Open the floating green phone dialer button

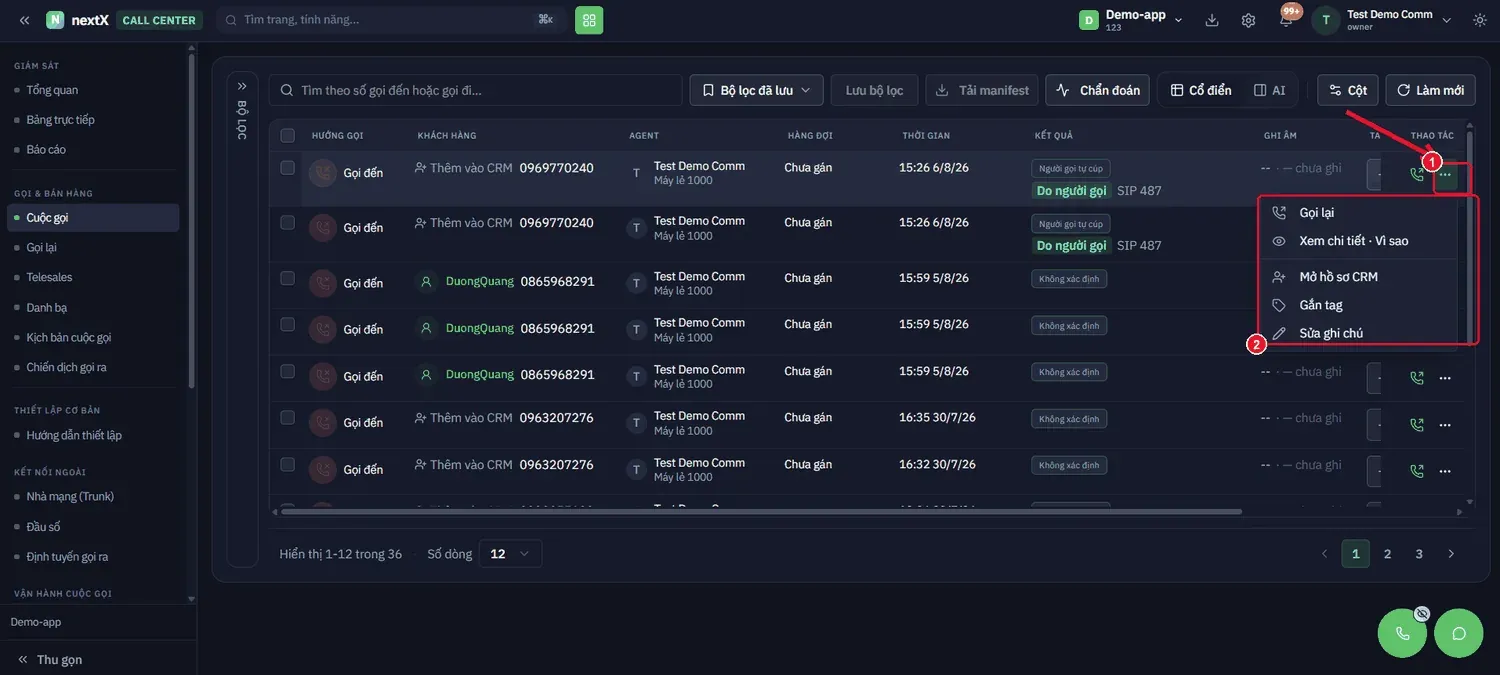pos(1402,633)
